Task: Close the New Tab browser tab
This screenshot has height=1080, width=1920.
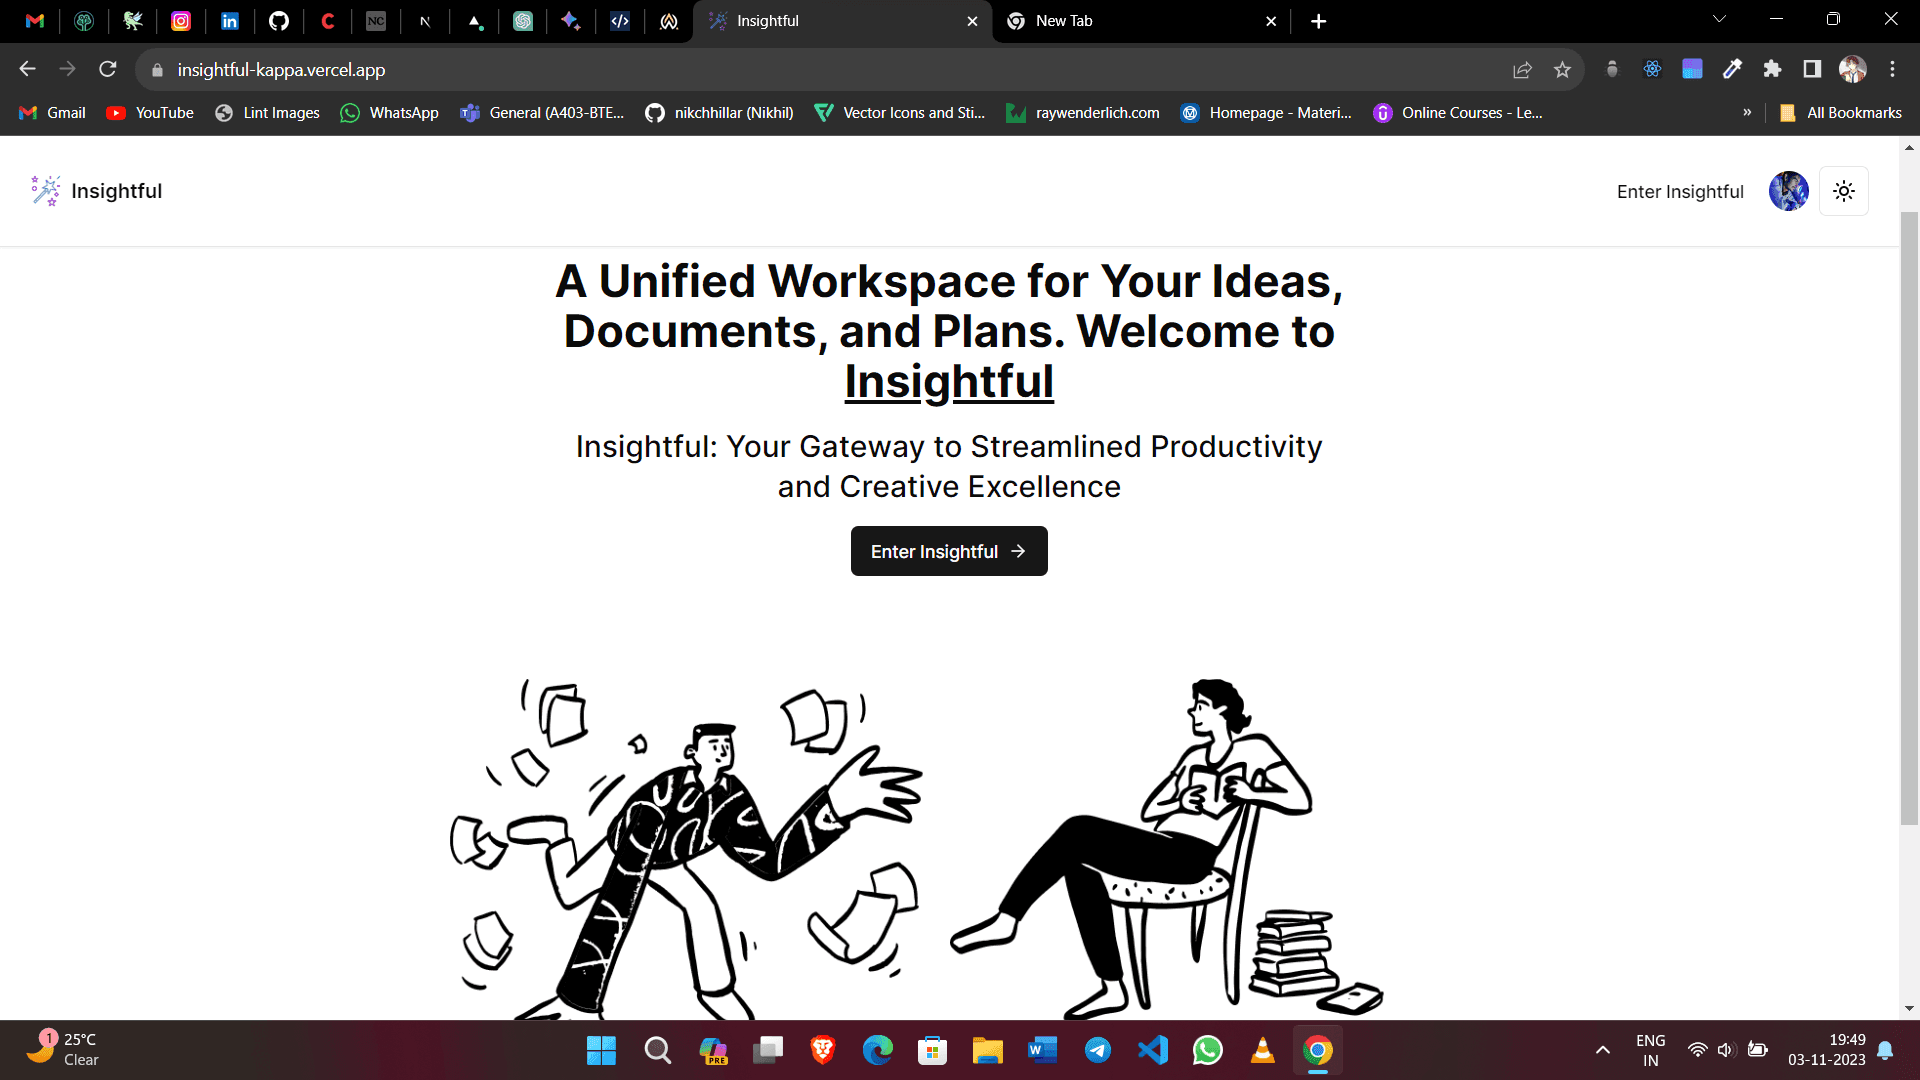Action: (1271, 21)
